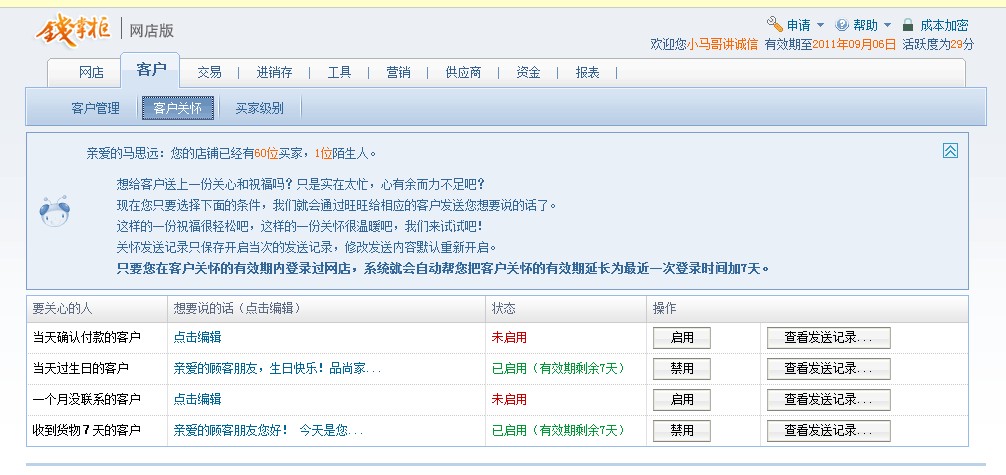View send records for 一个月没联系的客户
This screenshot has height=475, width=1006.
tap(828, 399)
